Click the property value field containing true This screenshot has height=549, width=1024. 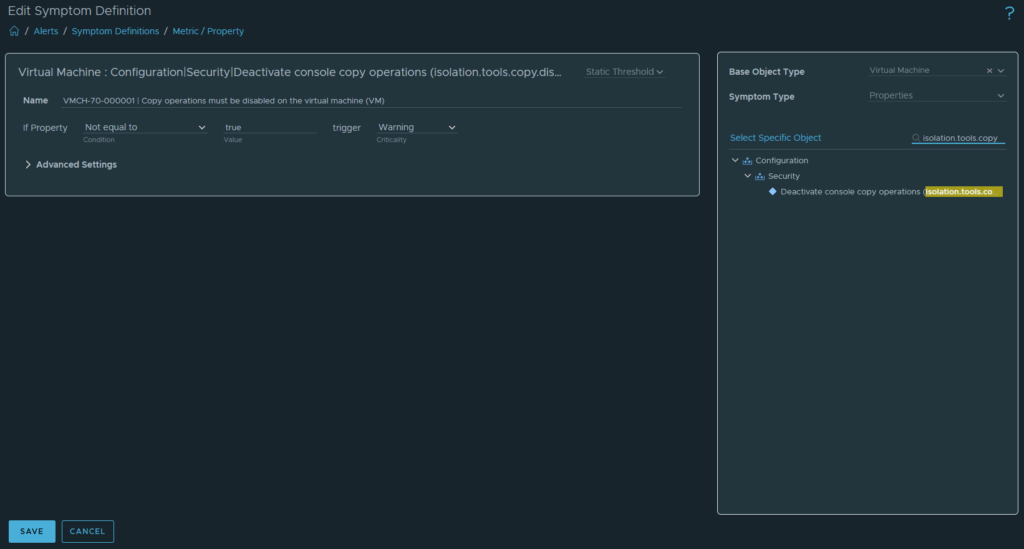270,128
